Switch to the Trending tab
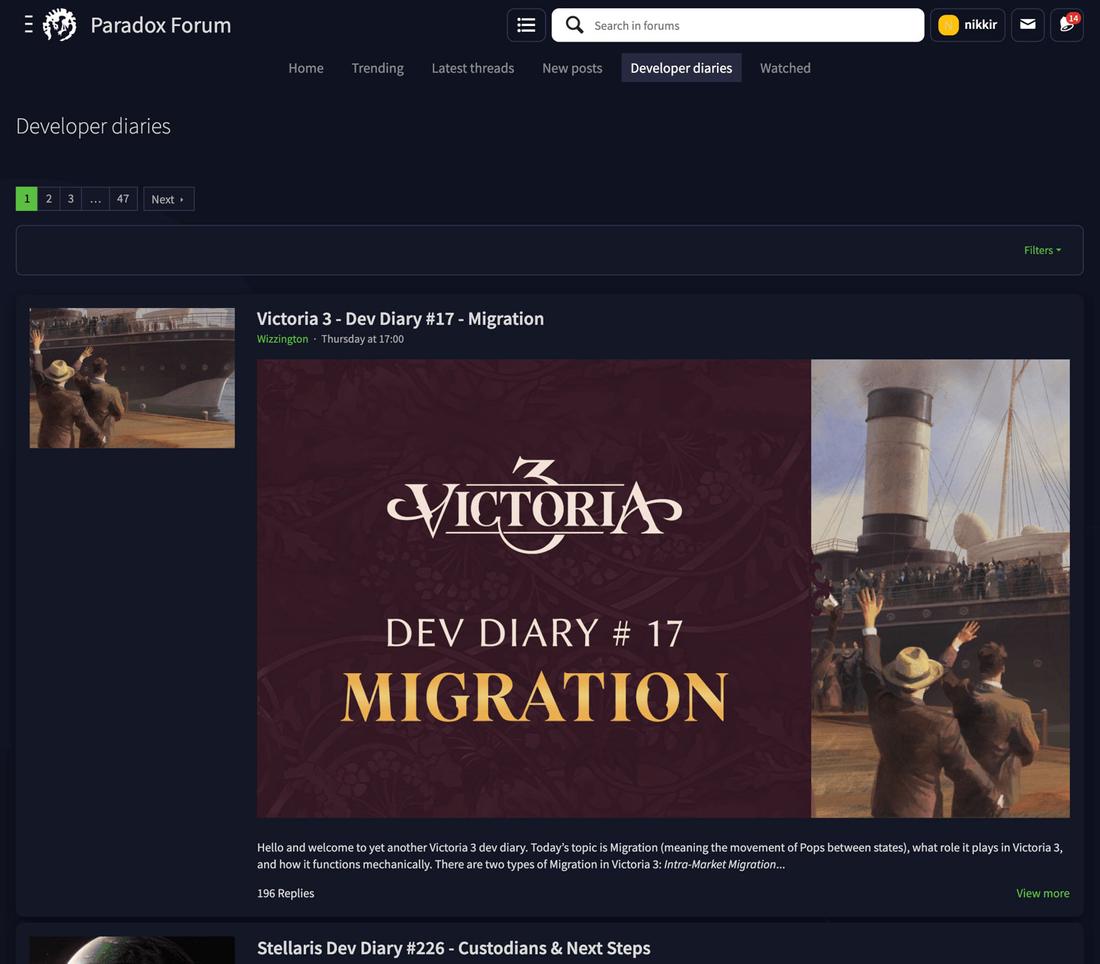The image size is (1100, 964). [377, 68]
